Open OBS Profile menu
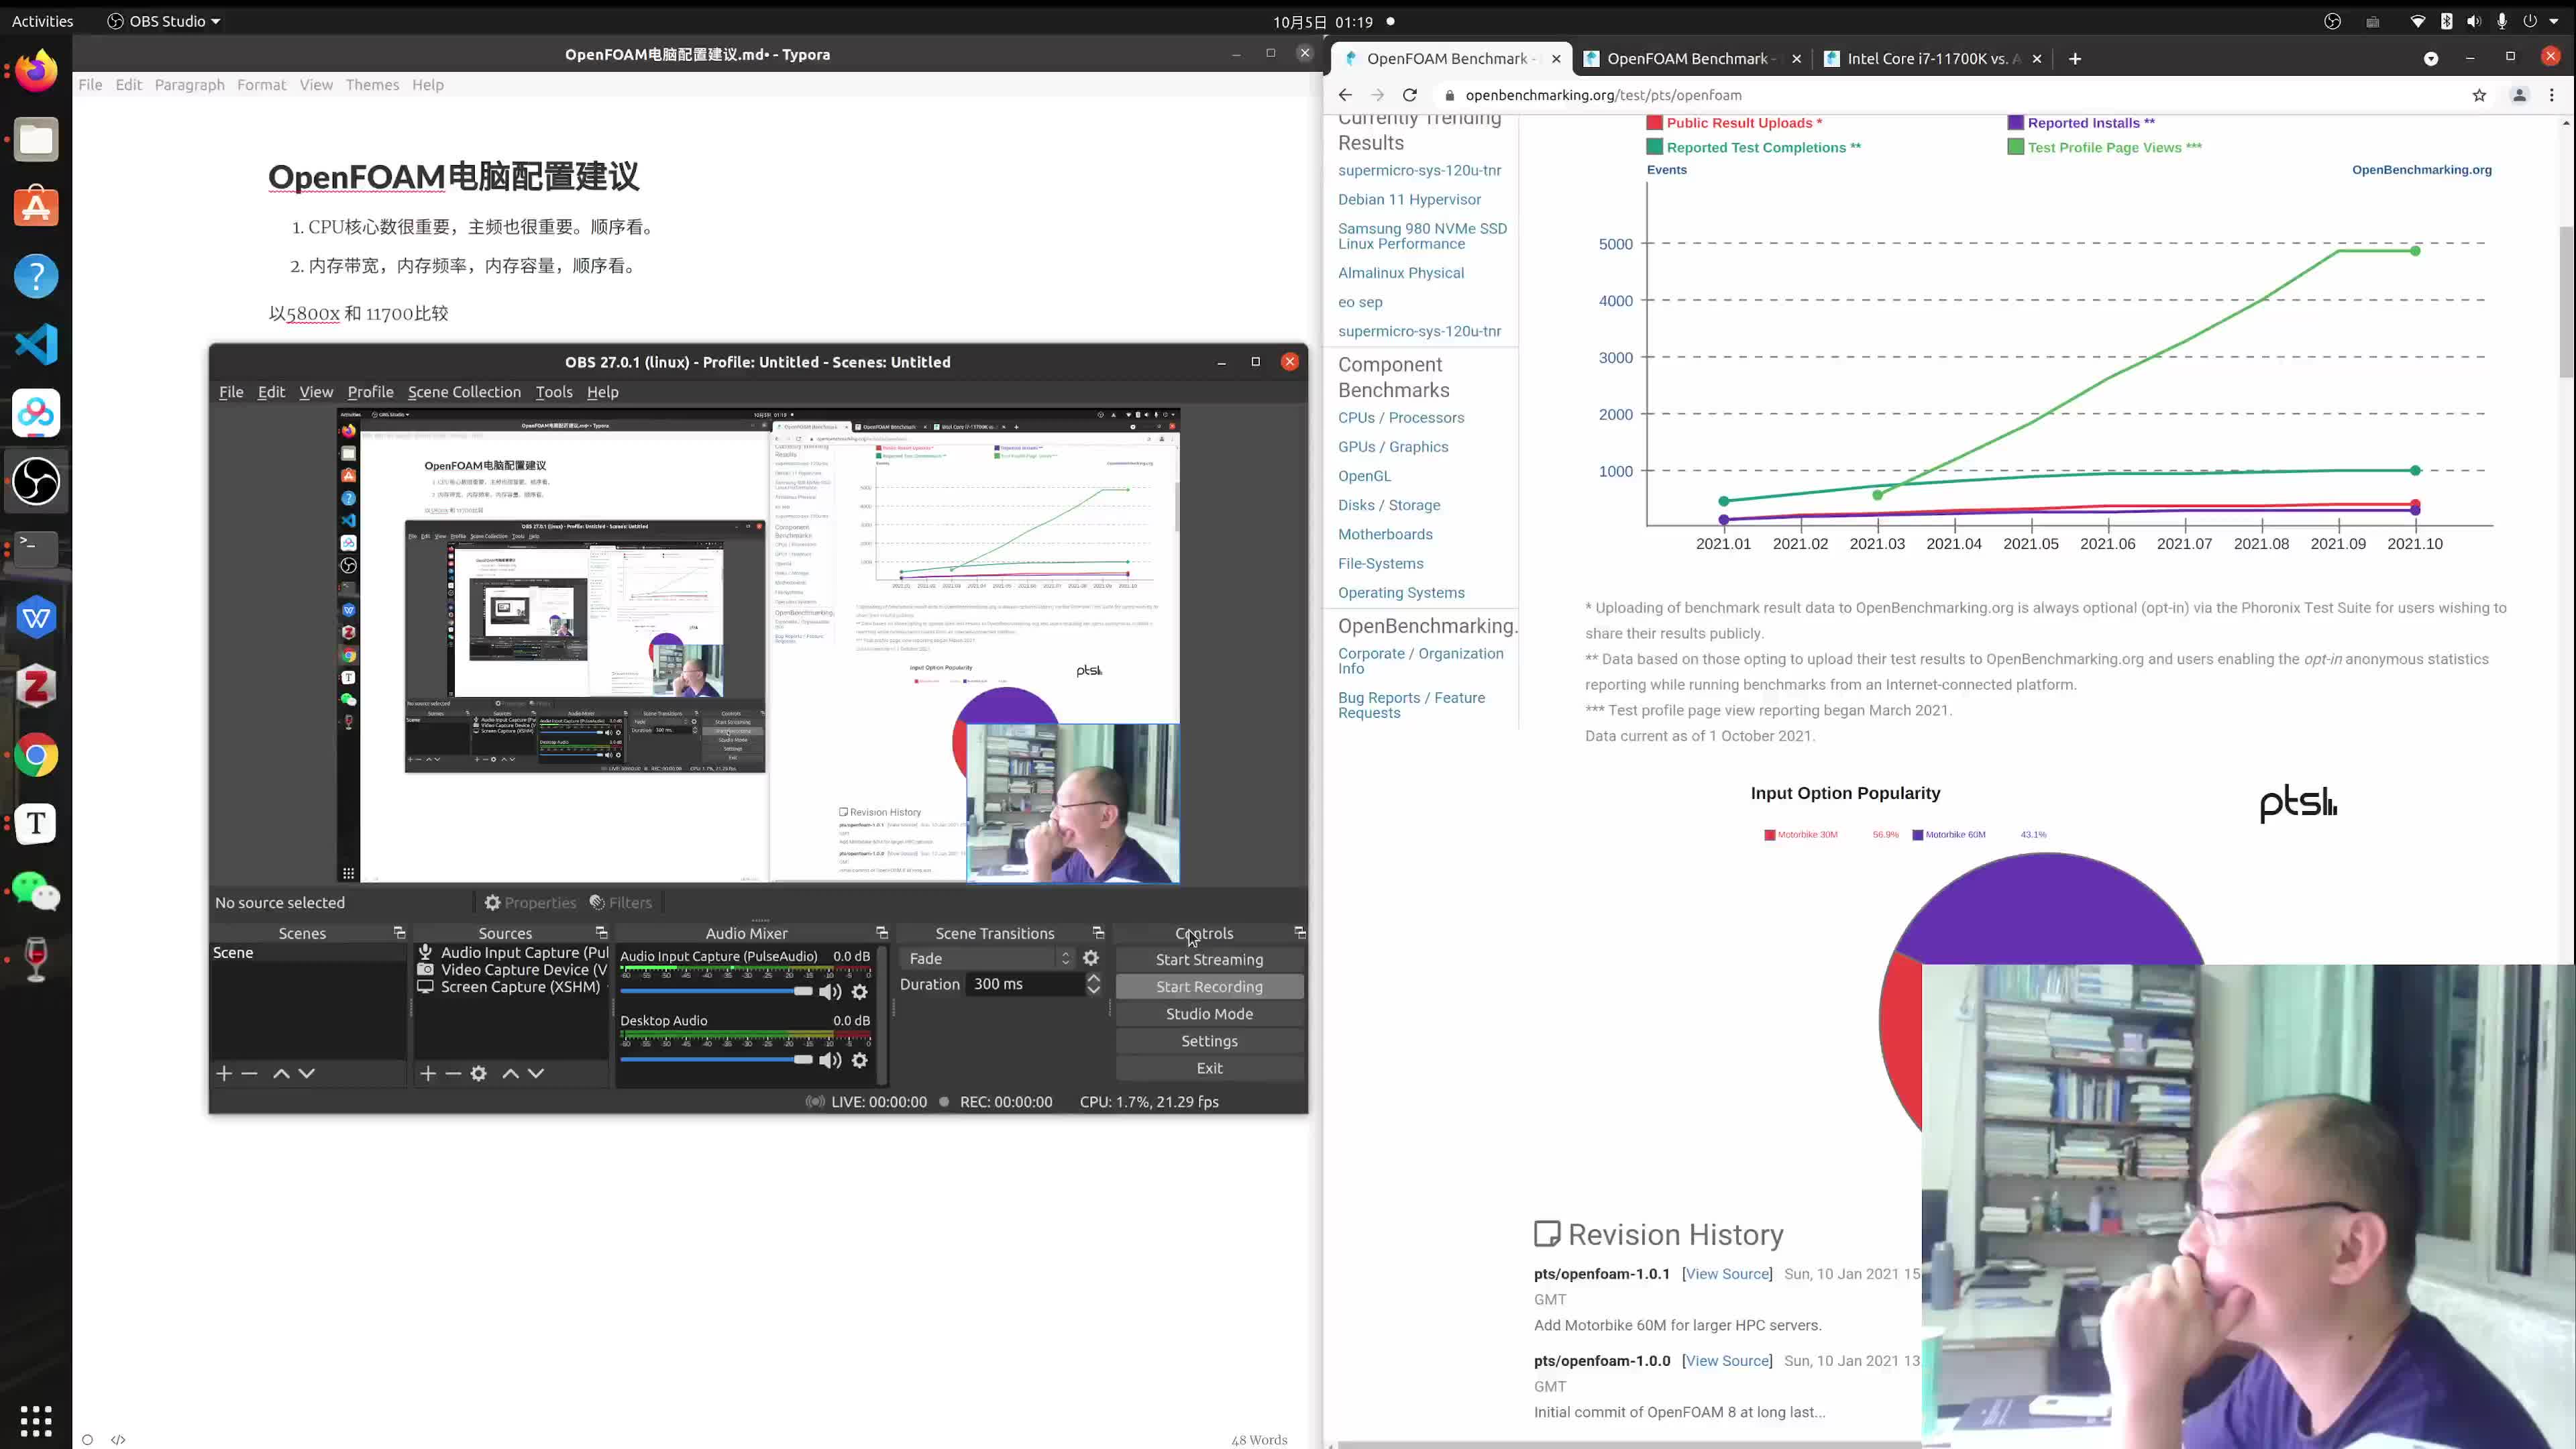Viewport: 2576px width, 1449px height. [370, 392]
